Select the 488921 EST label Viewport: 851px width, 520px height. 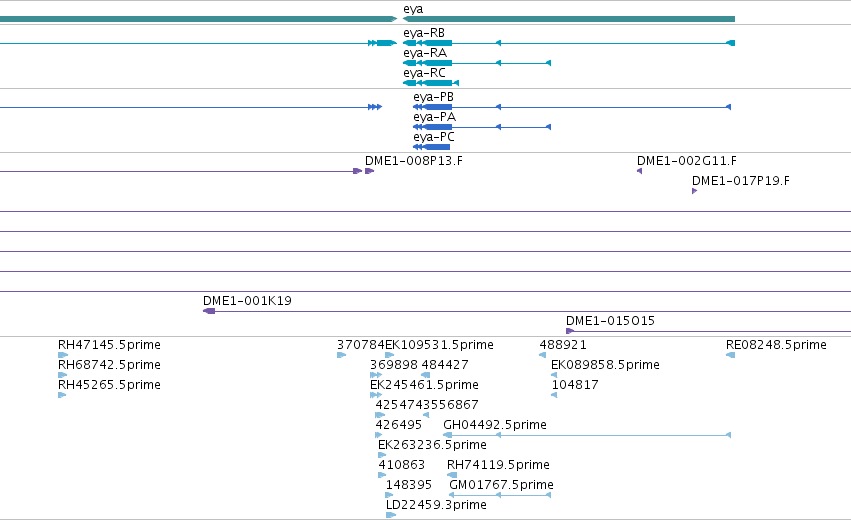point(563,345)
